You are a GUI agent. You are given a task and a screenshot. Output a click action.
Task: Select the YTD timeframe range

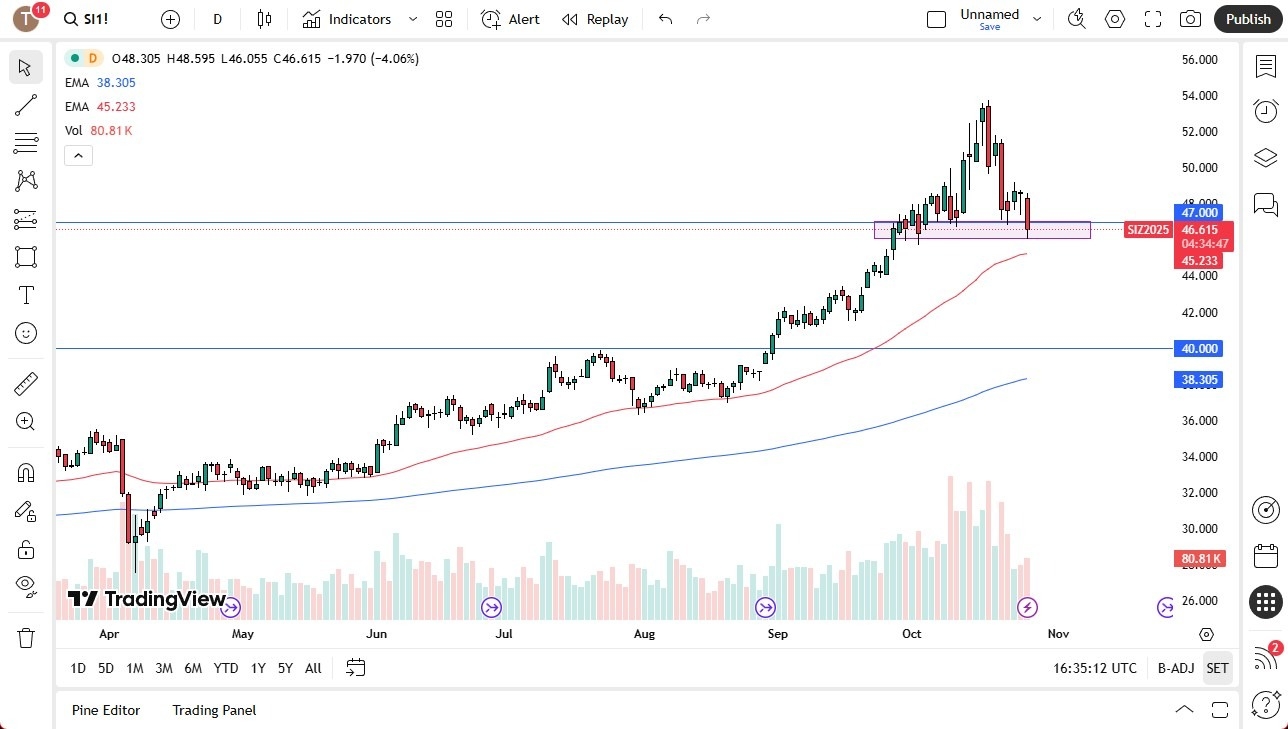[x=225, y=668]
